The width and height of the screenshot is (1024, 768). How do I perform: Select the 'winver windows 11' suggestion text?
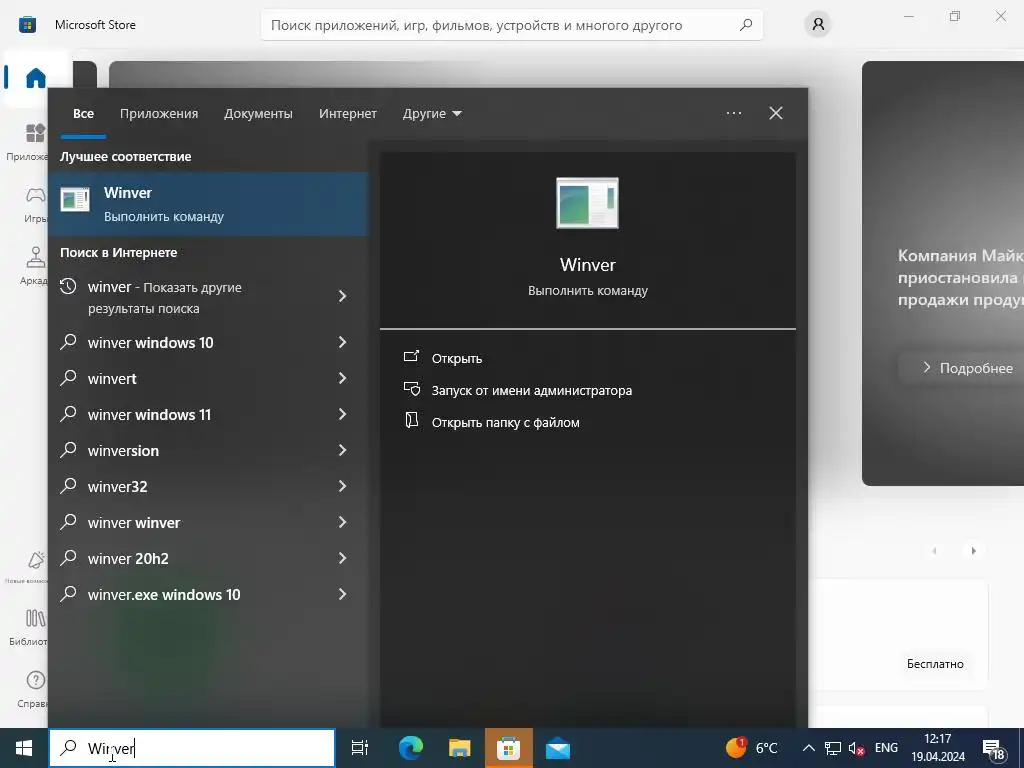(x=150, y=415)
